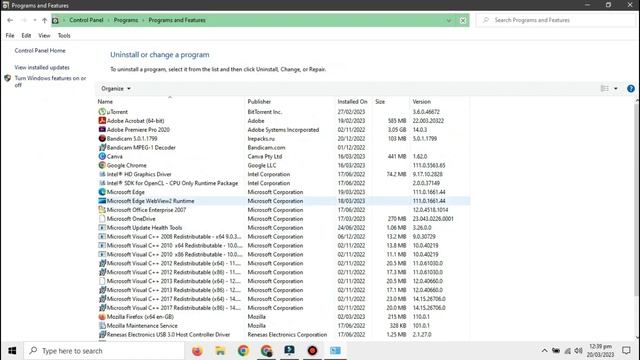Click the taskbar Type here to search box
The image size is (640, 360).
(104, 351)
